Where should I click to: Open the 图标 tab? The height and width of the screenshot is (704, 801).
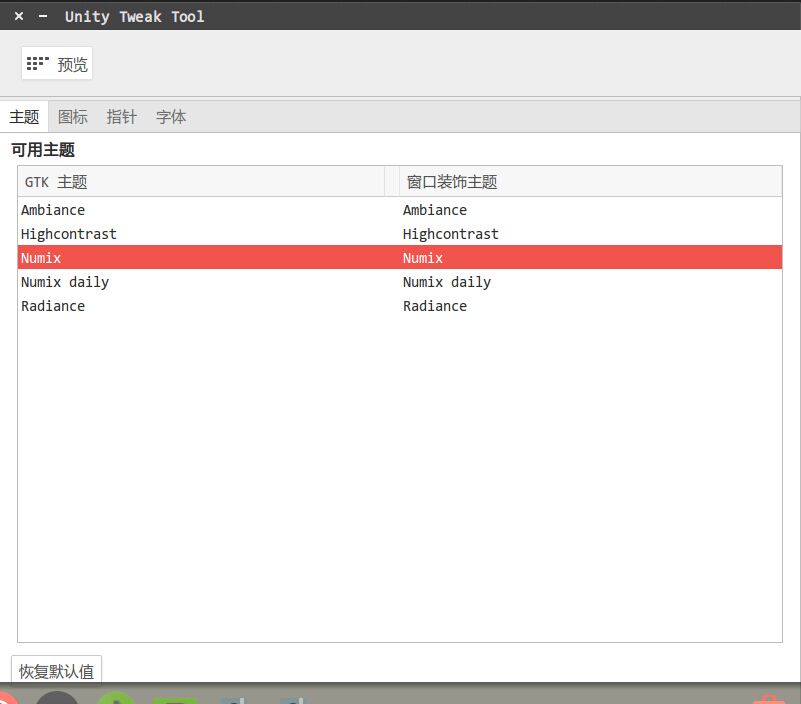(x=73, y=117)
